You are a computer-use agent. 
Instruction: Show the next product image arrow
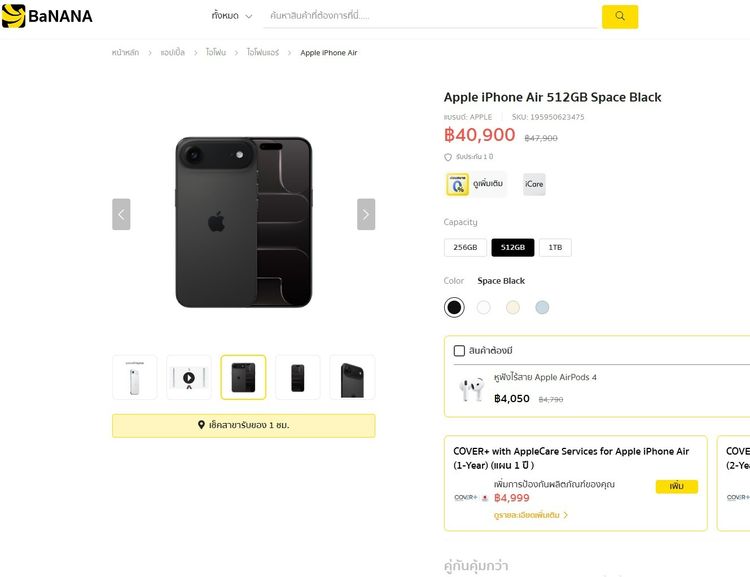tap(366, 214)
